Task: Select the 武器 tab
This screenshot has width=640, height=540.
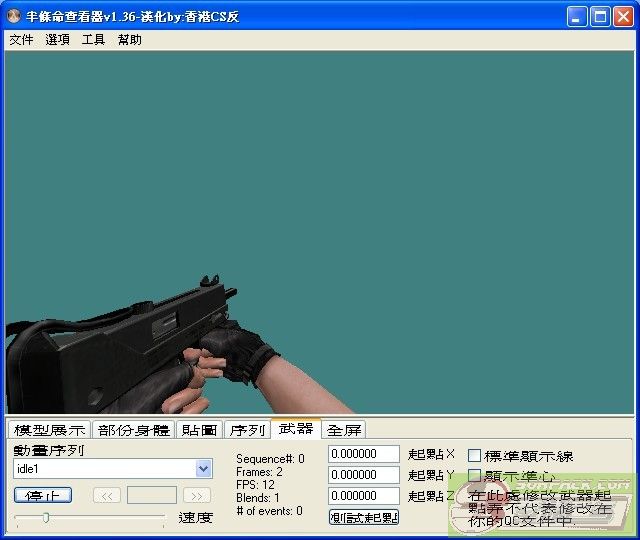Action: click(x=296, y=429)
